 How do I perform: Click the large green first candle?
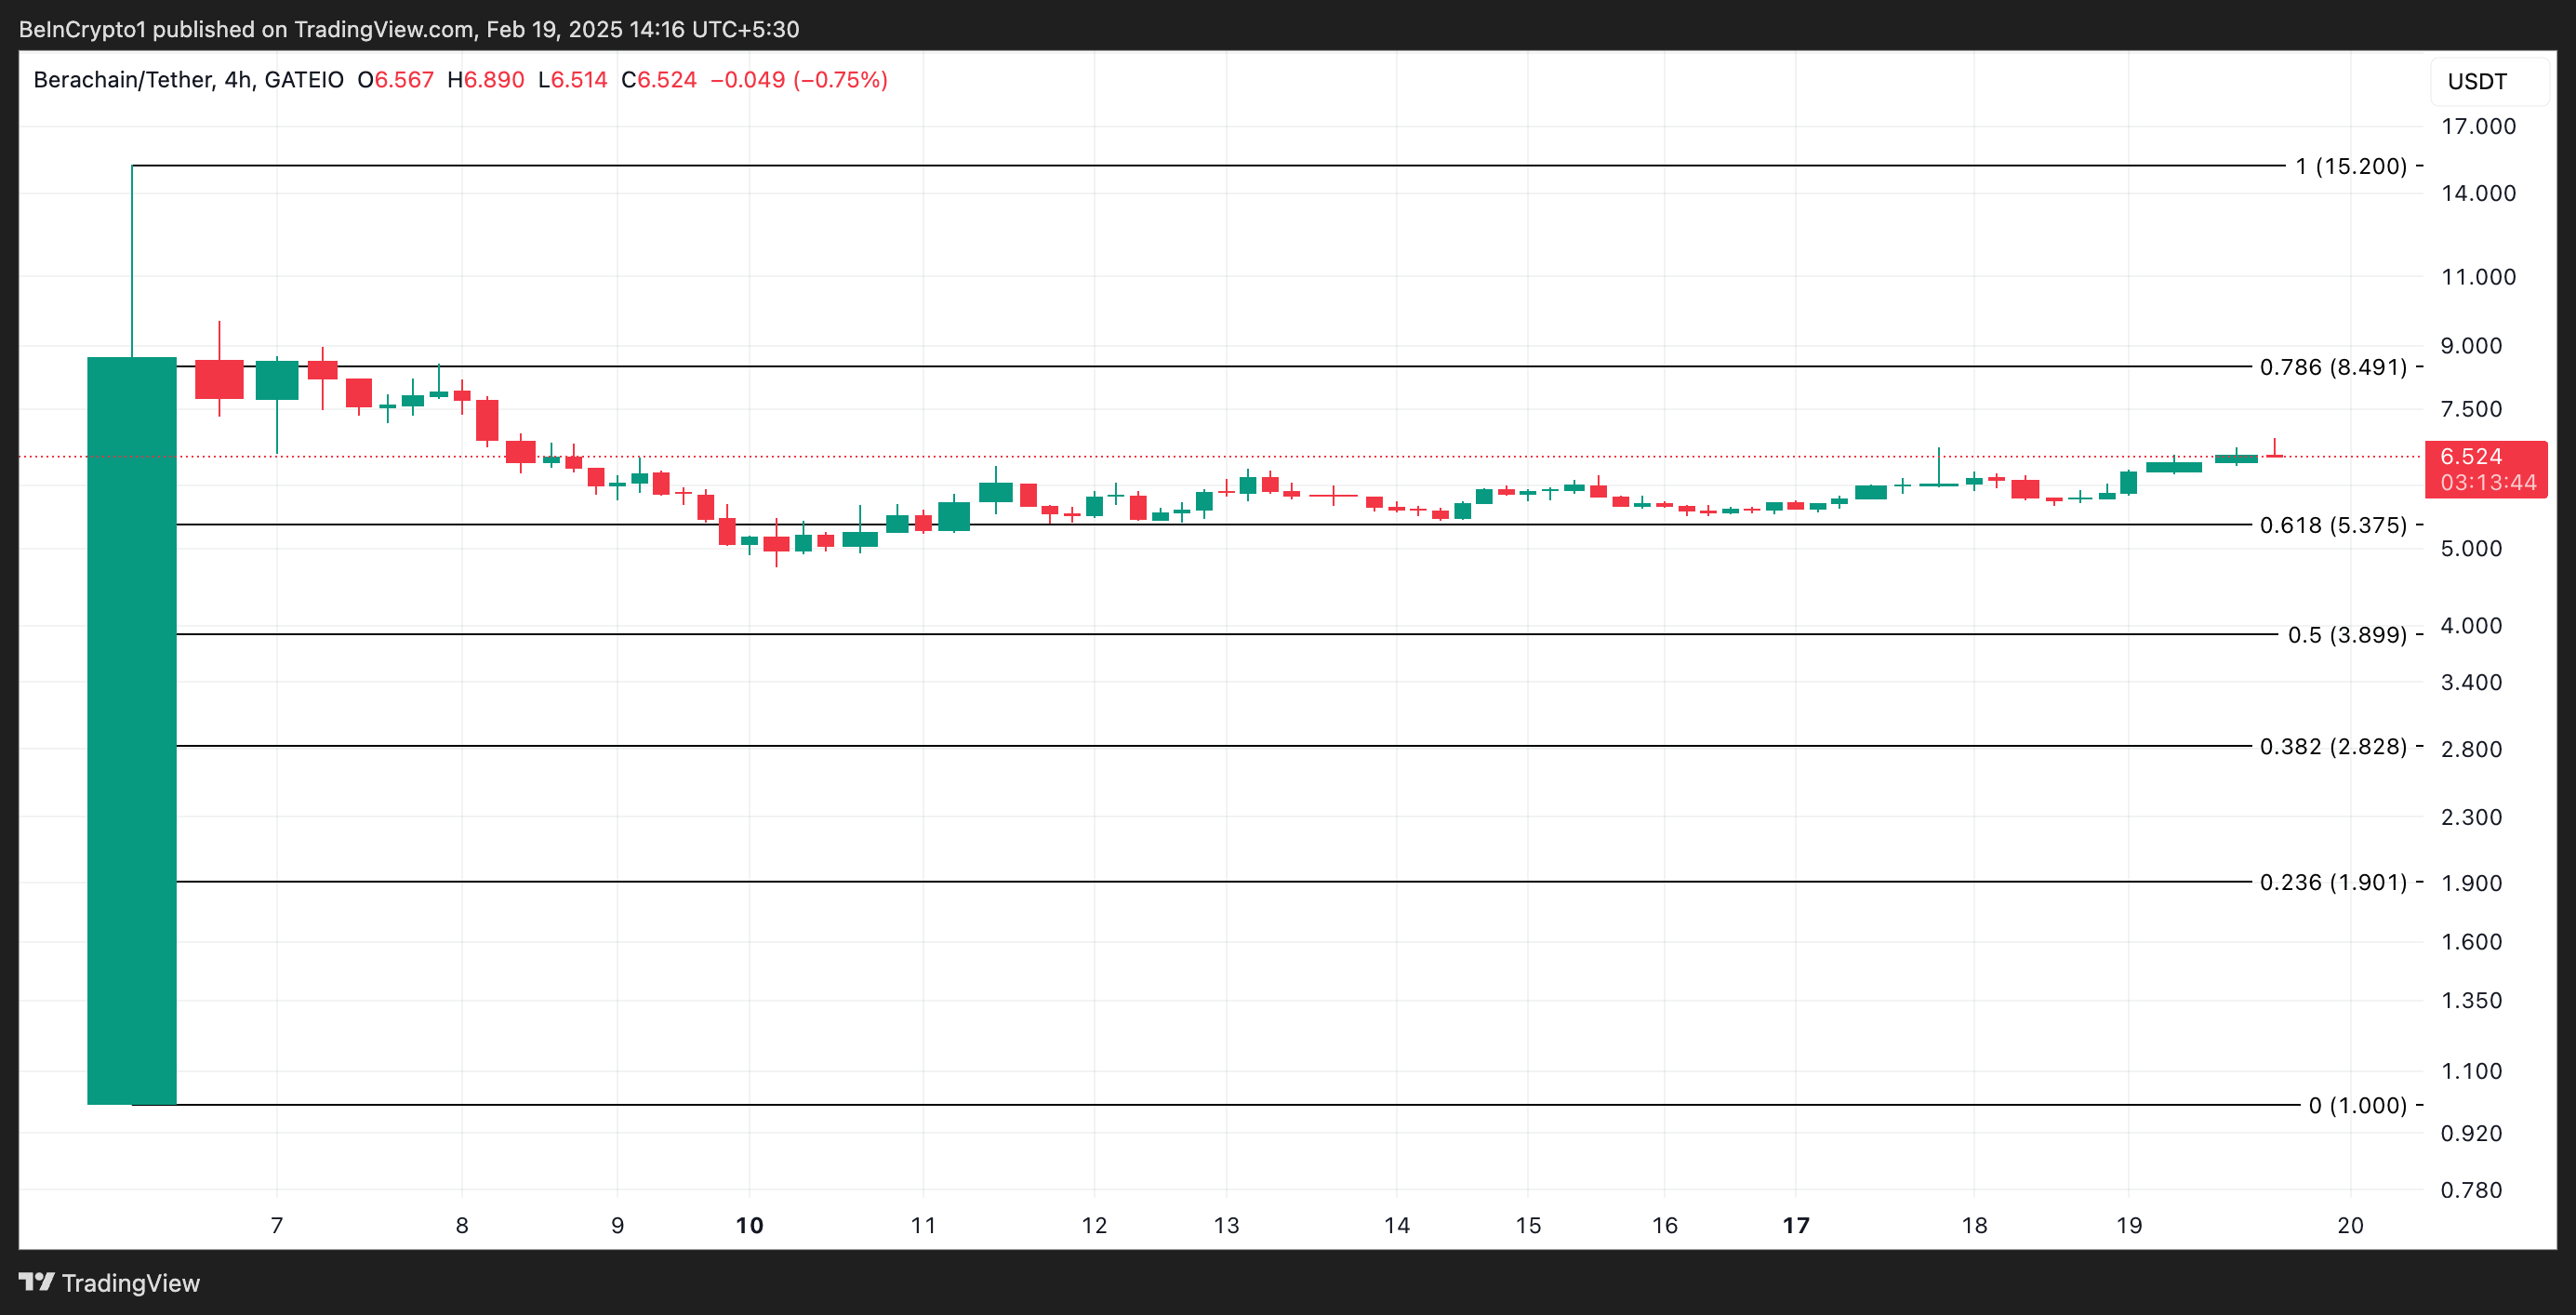pyautogui.click(x=132, y=730)
